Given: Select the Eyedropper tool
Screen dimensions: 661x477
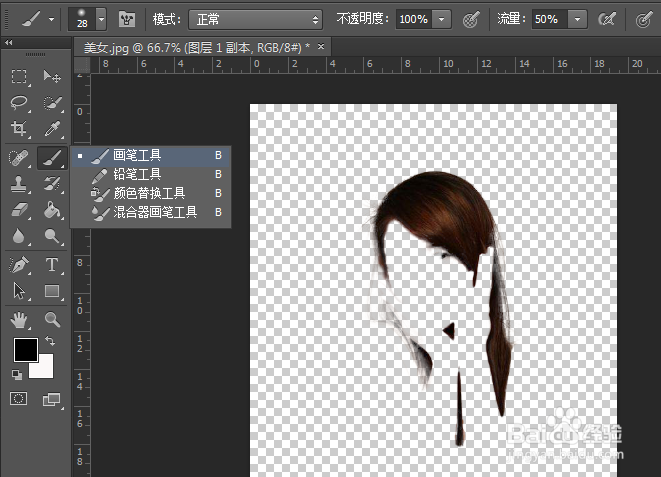Looking at the screenshot, I should pyautogui.click(x=52, y=129).
